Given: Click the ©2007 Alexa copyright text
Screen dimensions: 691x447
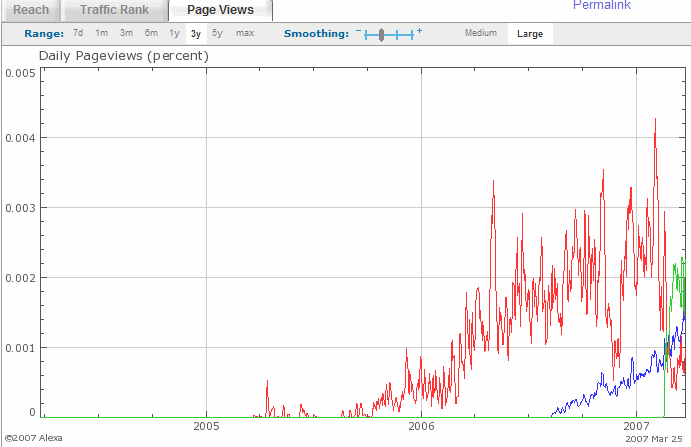Looking at the screenshot, I should (x=33, y=438).
